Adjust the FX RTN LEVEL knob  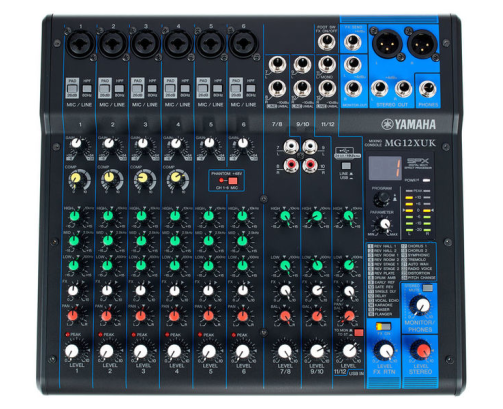click(x=386, y=351)
